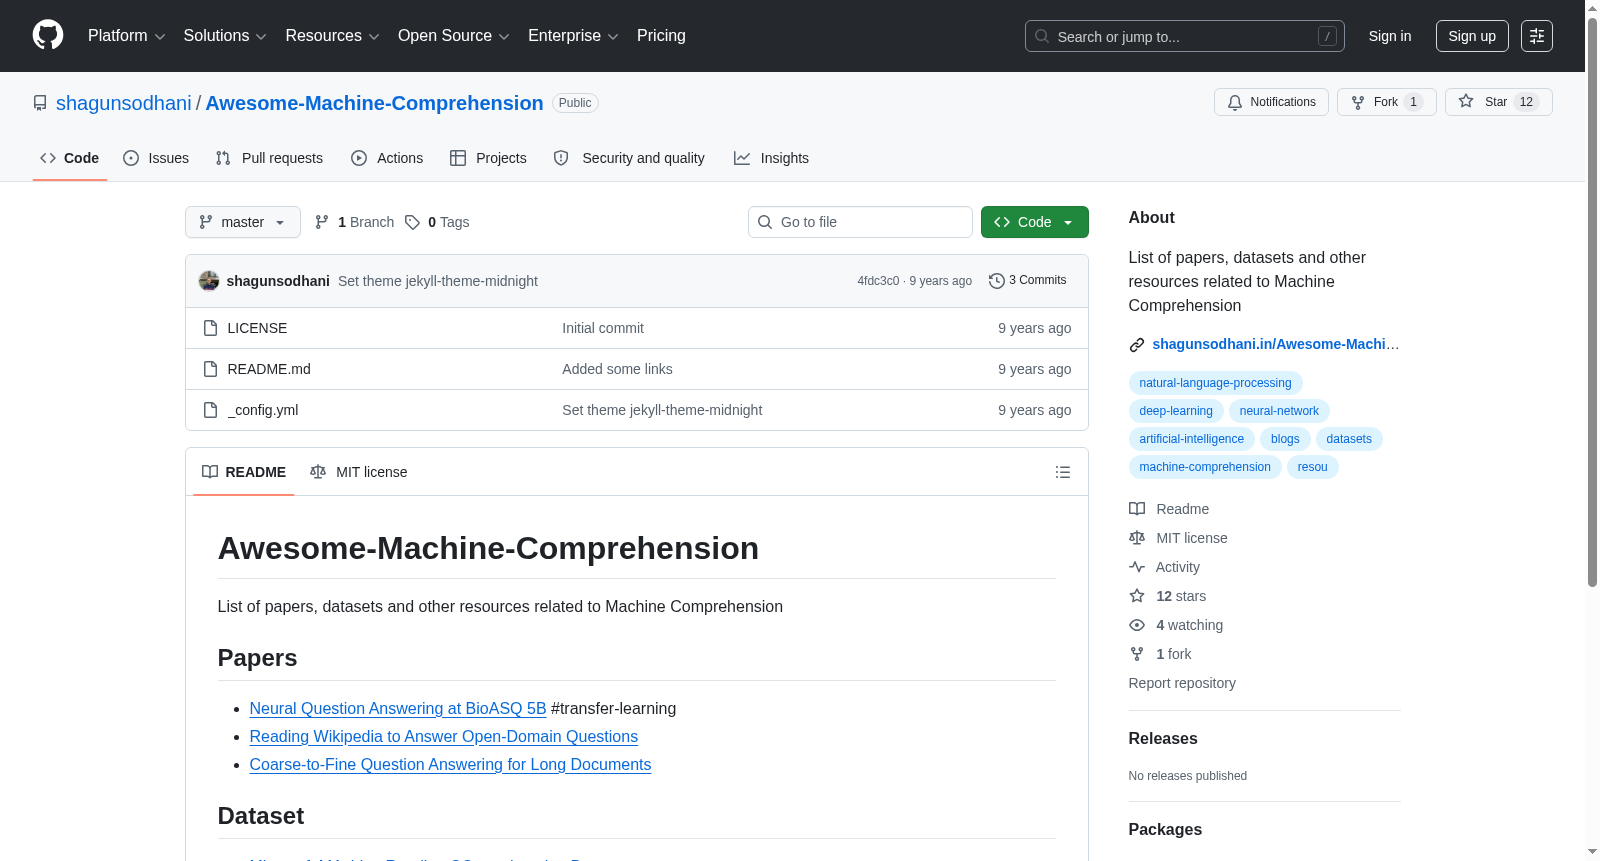Click the repository icon beside shagunsodhani
This screenshot has height=861, width=1600.
click(40, 103)
